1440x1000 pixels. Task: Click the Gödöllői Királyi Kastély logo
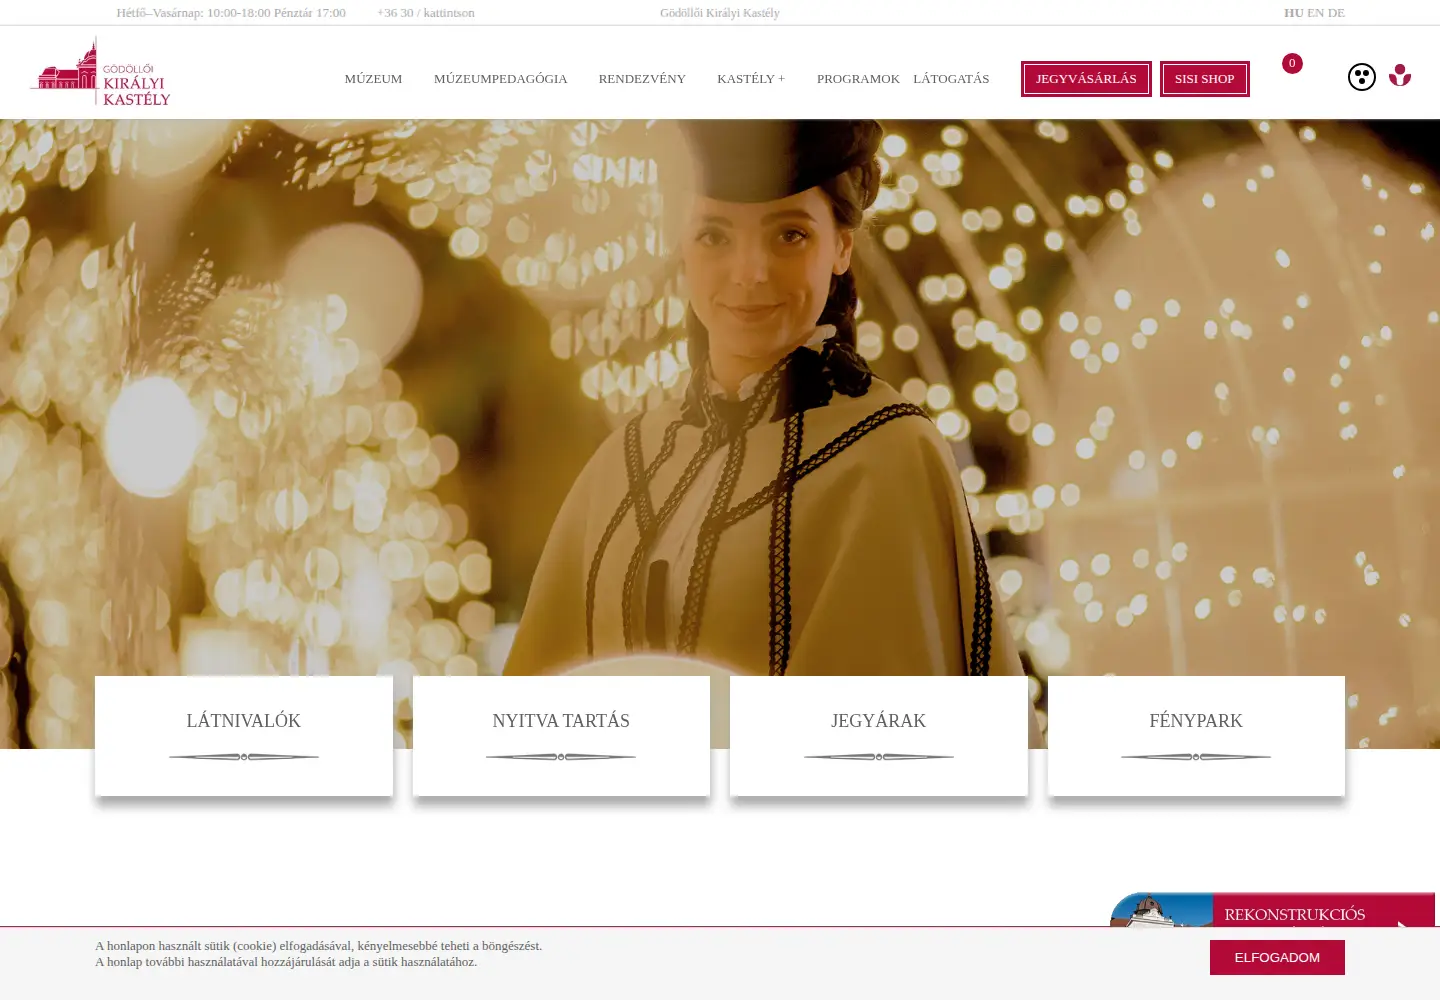tap(100, 72)
